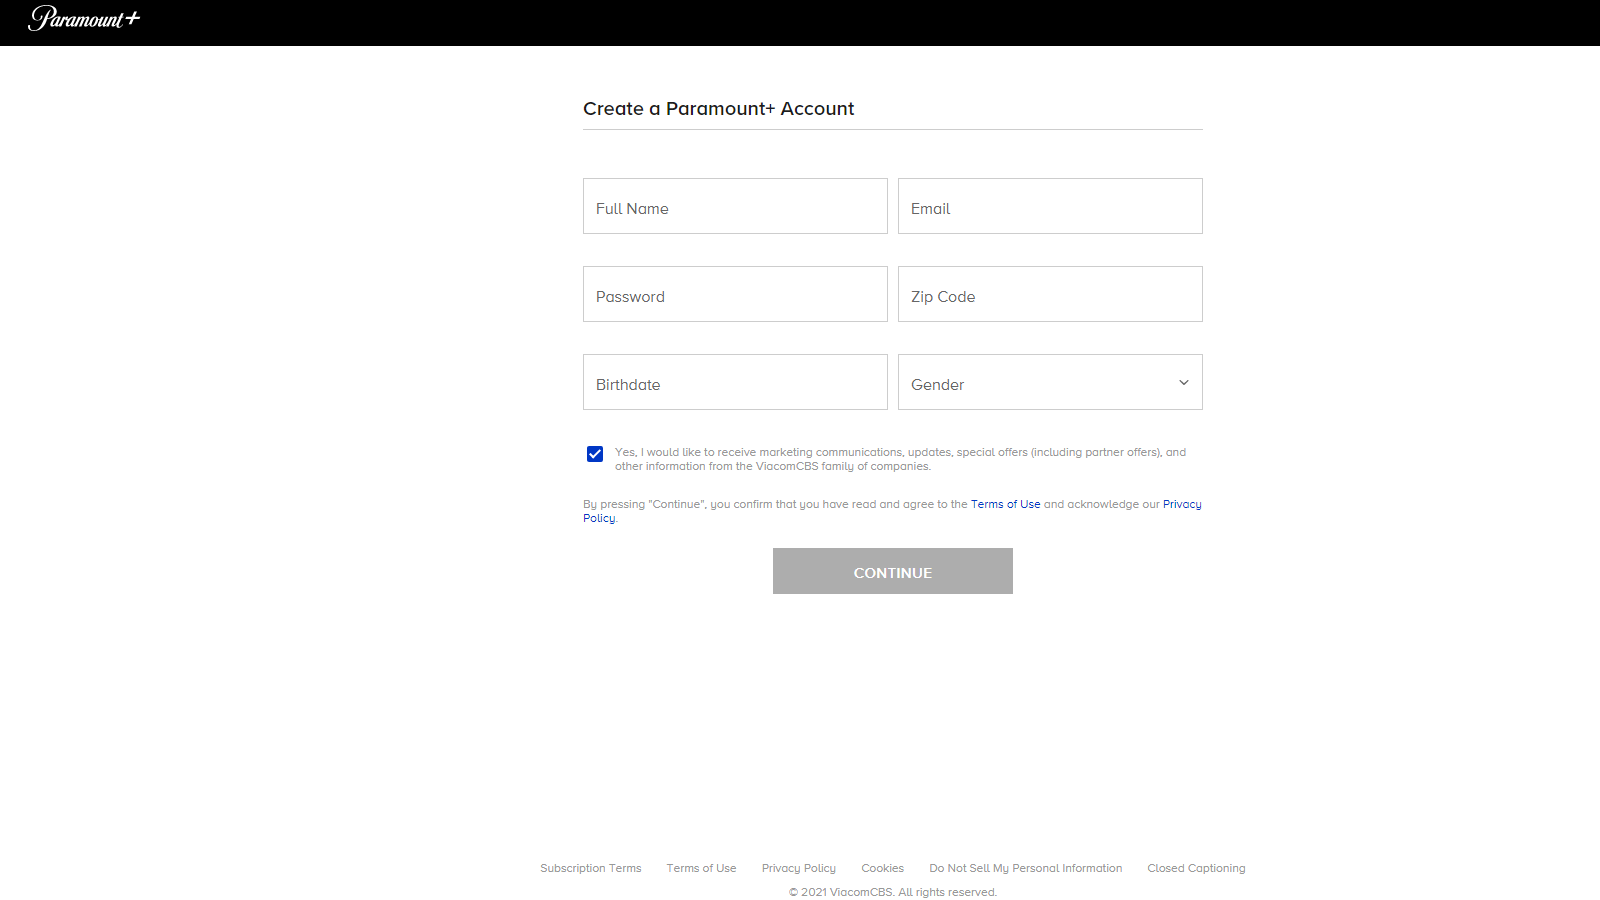The image size is (1600, 900).
Task: Focus the Email input field
Action: 1050,206
